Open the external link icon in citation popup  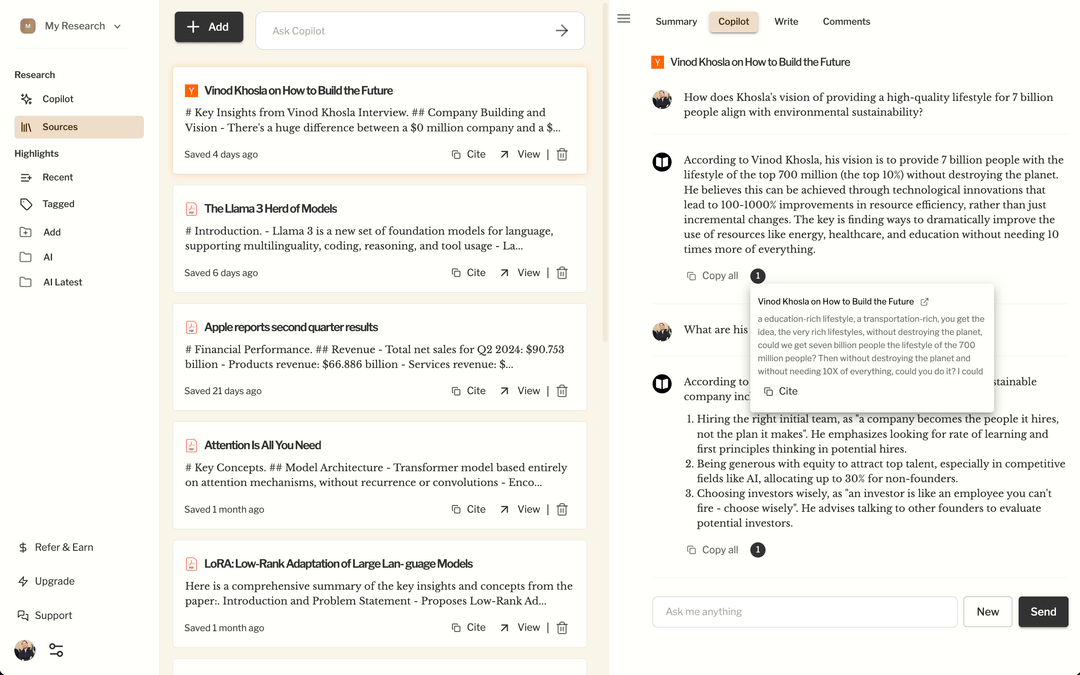[924, 302]
